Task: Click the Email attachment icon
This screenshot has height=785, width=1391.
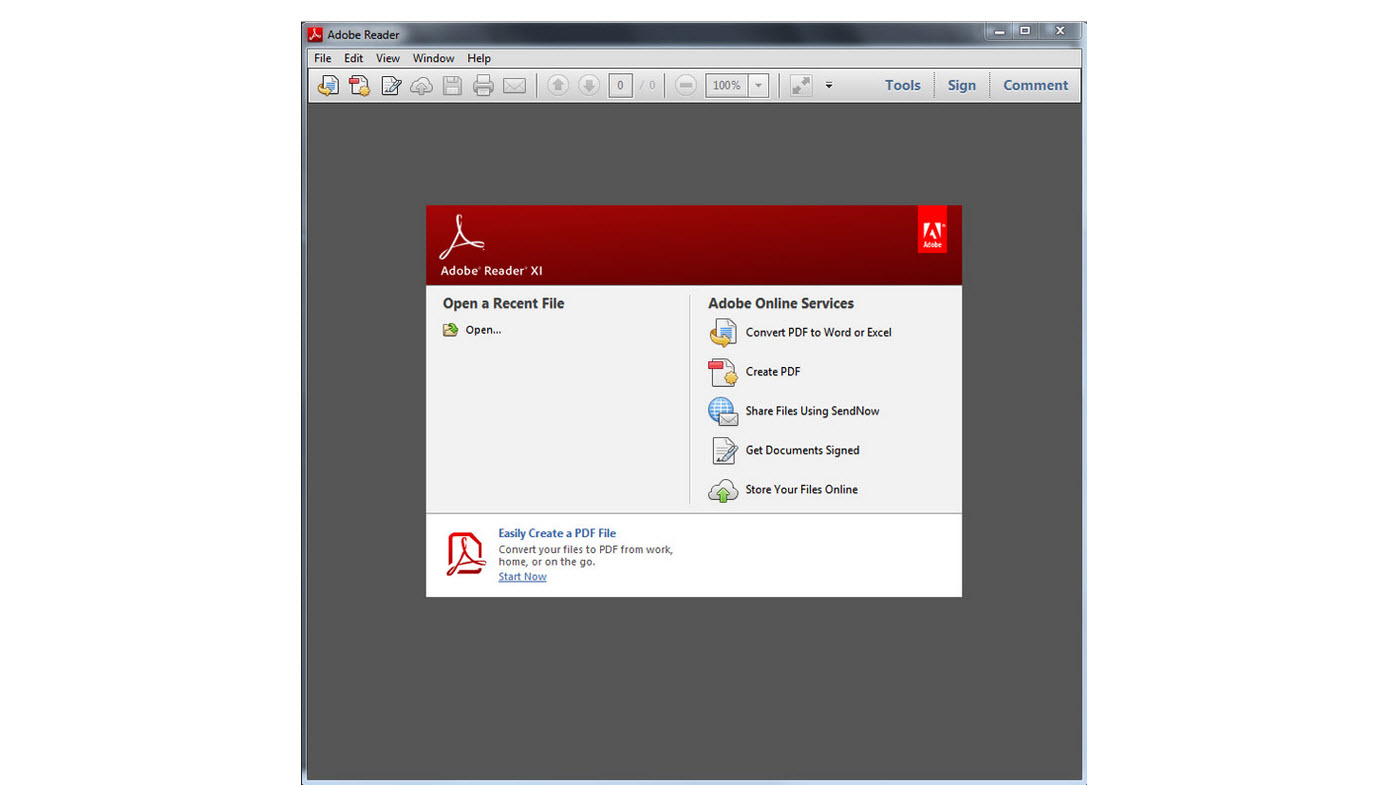Action: click(x=514, y=85)
